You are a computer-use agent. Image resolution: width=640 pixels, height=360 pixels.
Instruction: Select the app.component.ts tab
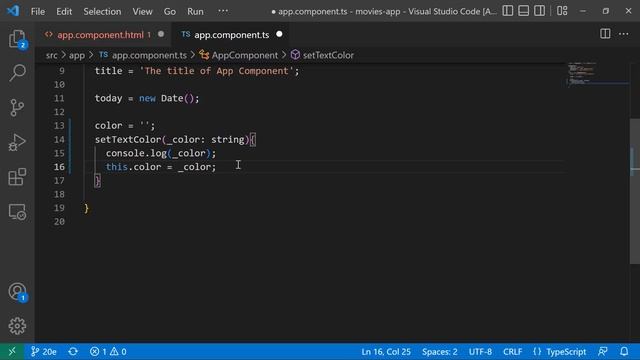(231, 35)
